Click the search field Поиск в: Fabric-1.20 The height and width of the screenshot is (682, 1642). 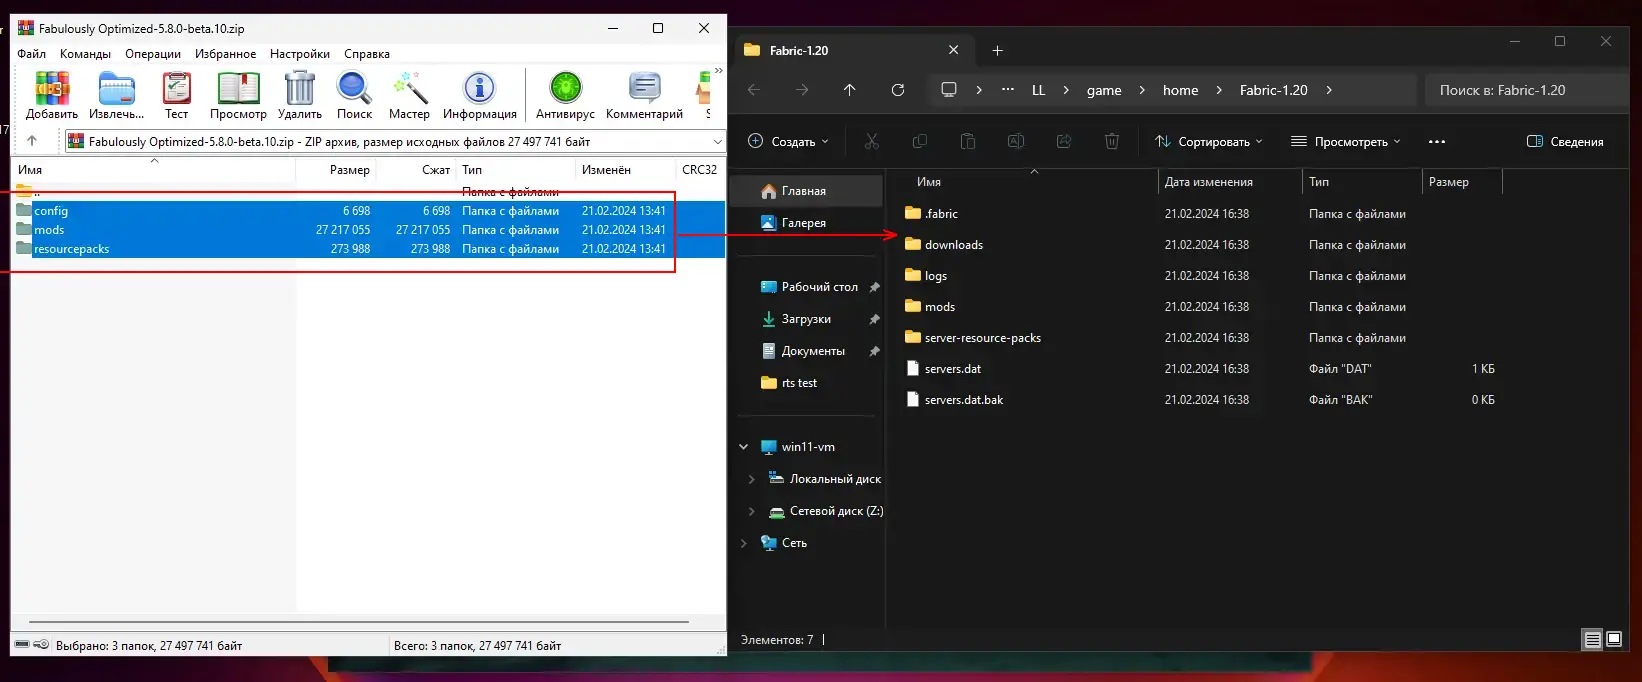1526,90
